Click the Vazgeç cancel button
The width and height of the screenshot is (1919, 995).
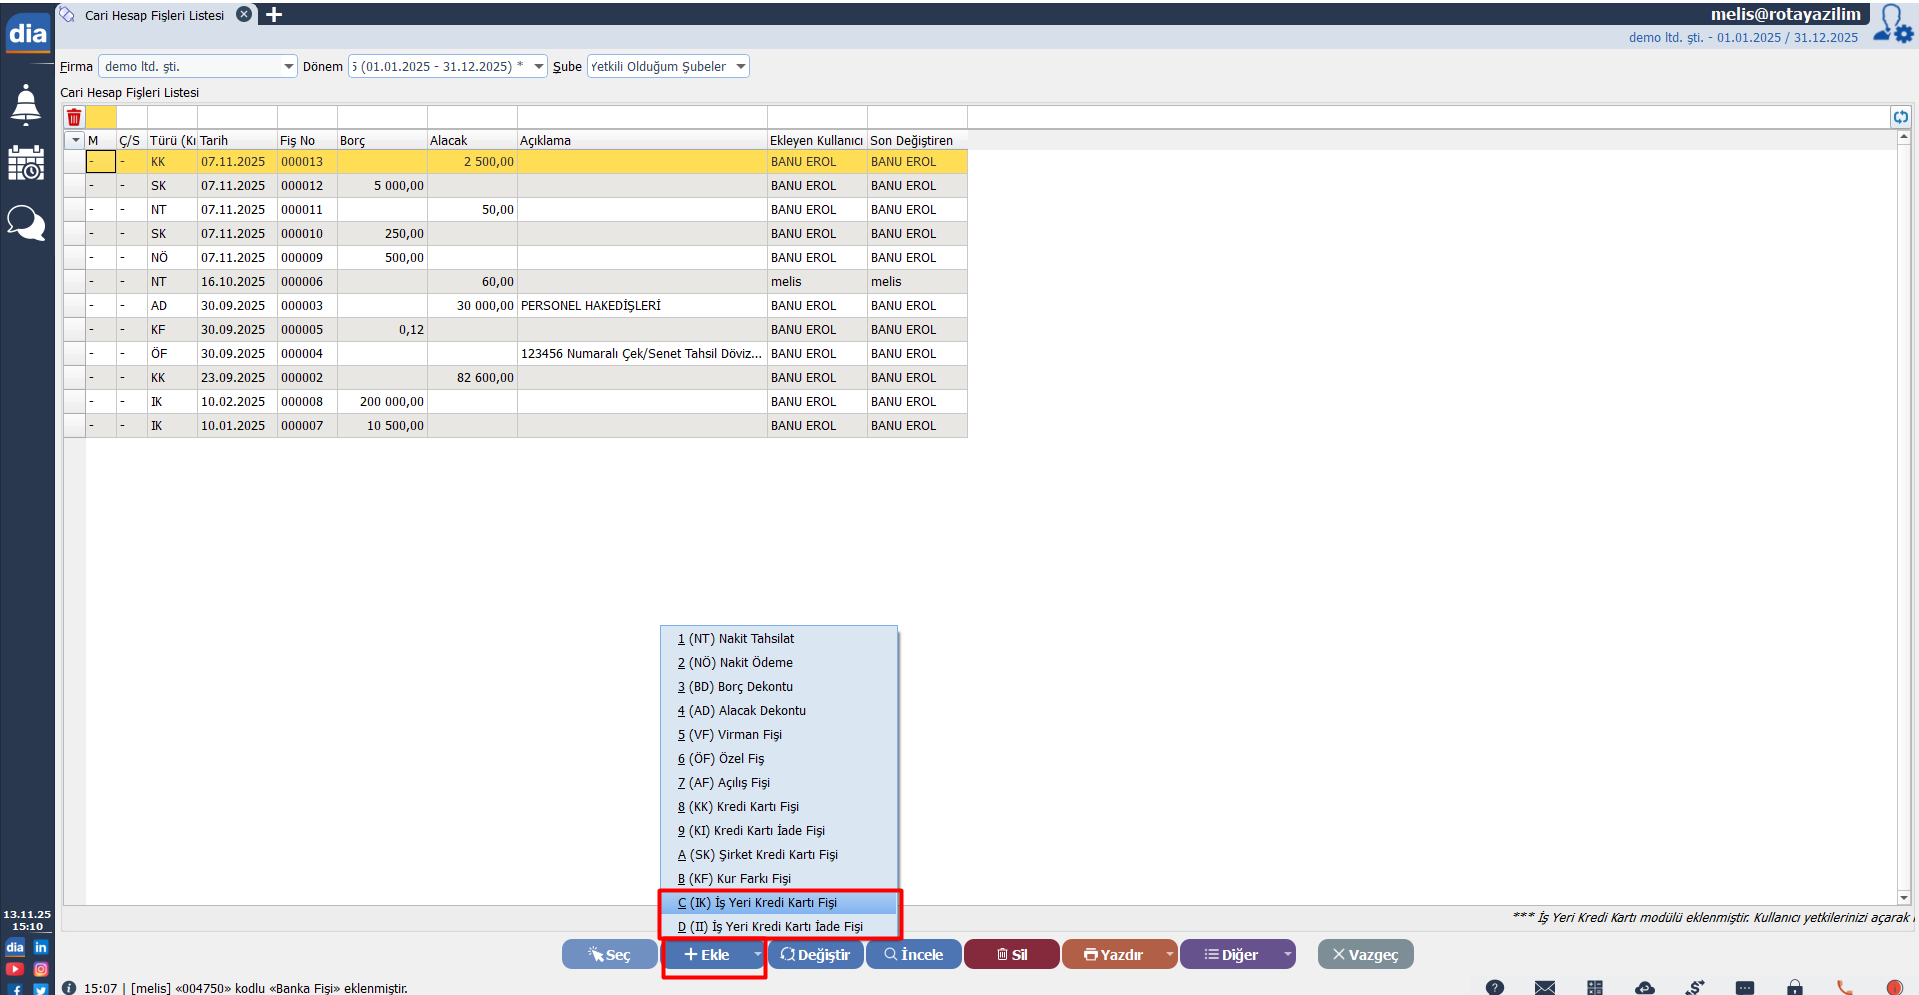coord(1365,954)
